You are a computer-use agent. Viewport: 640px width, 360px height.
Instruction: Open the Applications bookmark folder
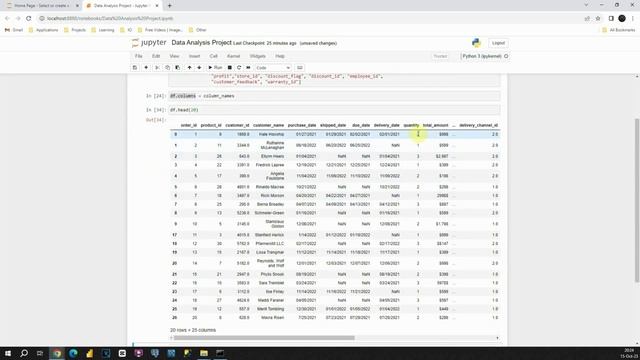point(43,30)
